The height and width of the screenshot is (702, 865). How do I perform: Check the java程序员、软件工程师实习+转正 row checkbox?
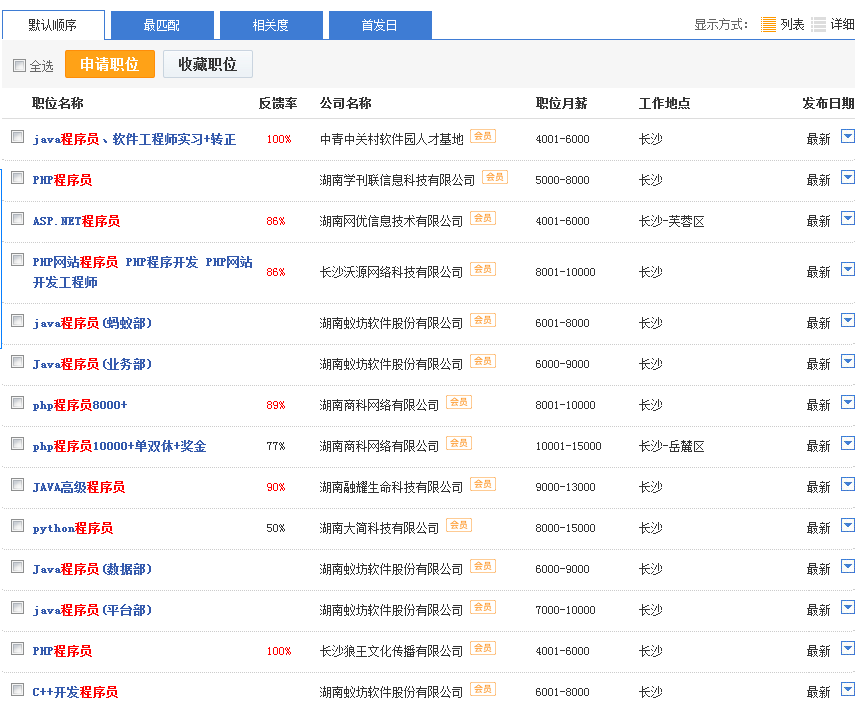click(18, 137)
